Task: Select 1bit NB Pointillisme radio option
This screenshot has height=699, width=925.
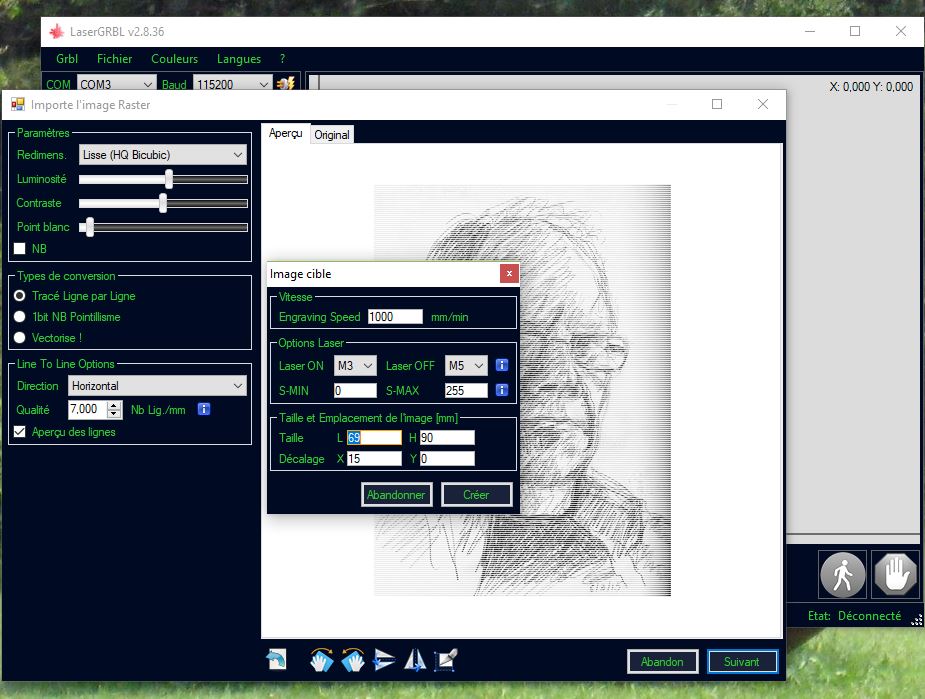Action: (x=19, y=317)
